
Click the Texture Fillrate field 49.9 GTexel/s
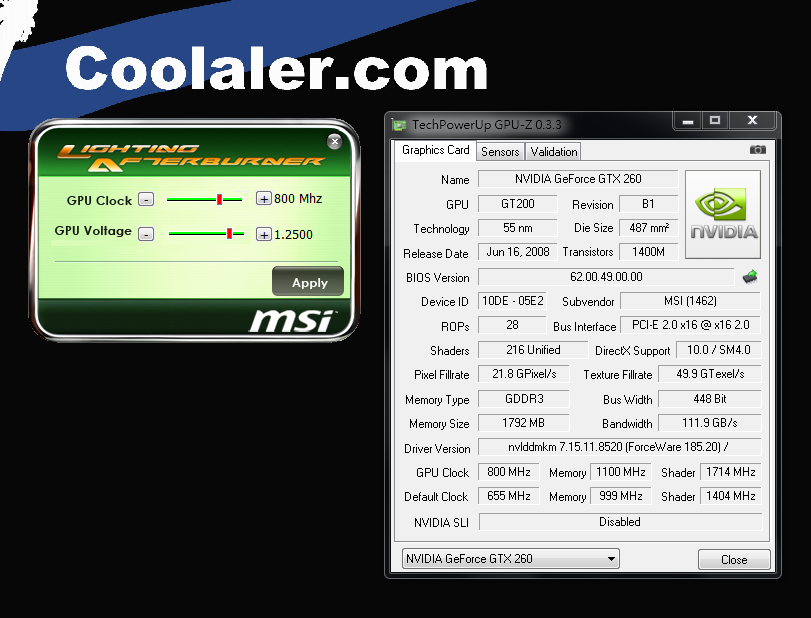pyautogui.click(x=710, y=374)
